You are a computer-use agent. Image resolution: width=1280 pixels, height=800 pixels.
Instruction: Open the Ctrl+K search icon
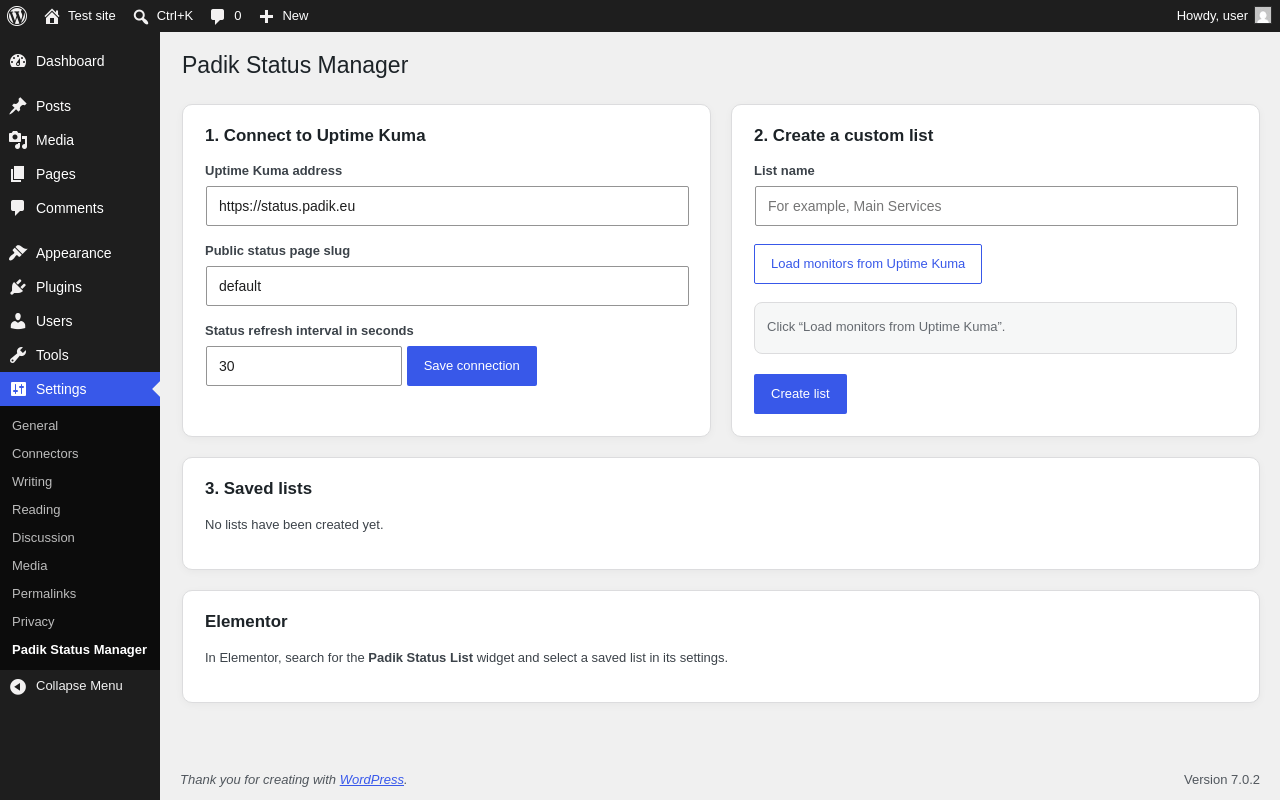[141, 16]
